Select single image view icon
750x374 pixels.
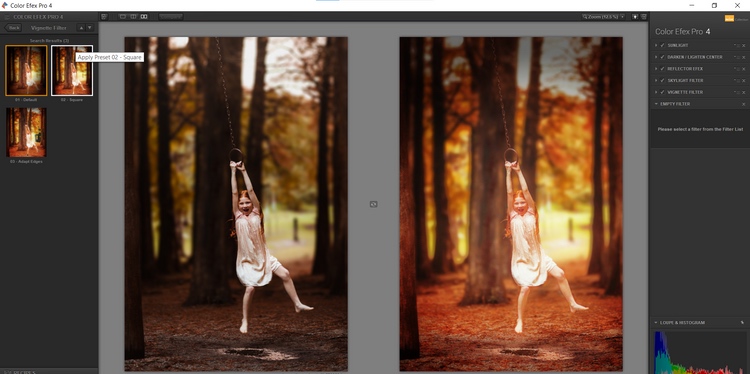(122, 16)
